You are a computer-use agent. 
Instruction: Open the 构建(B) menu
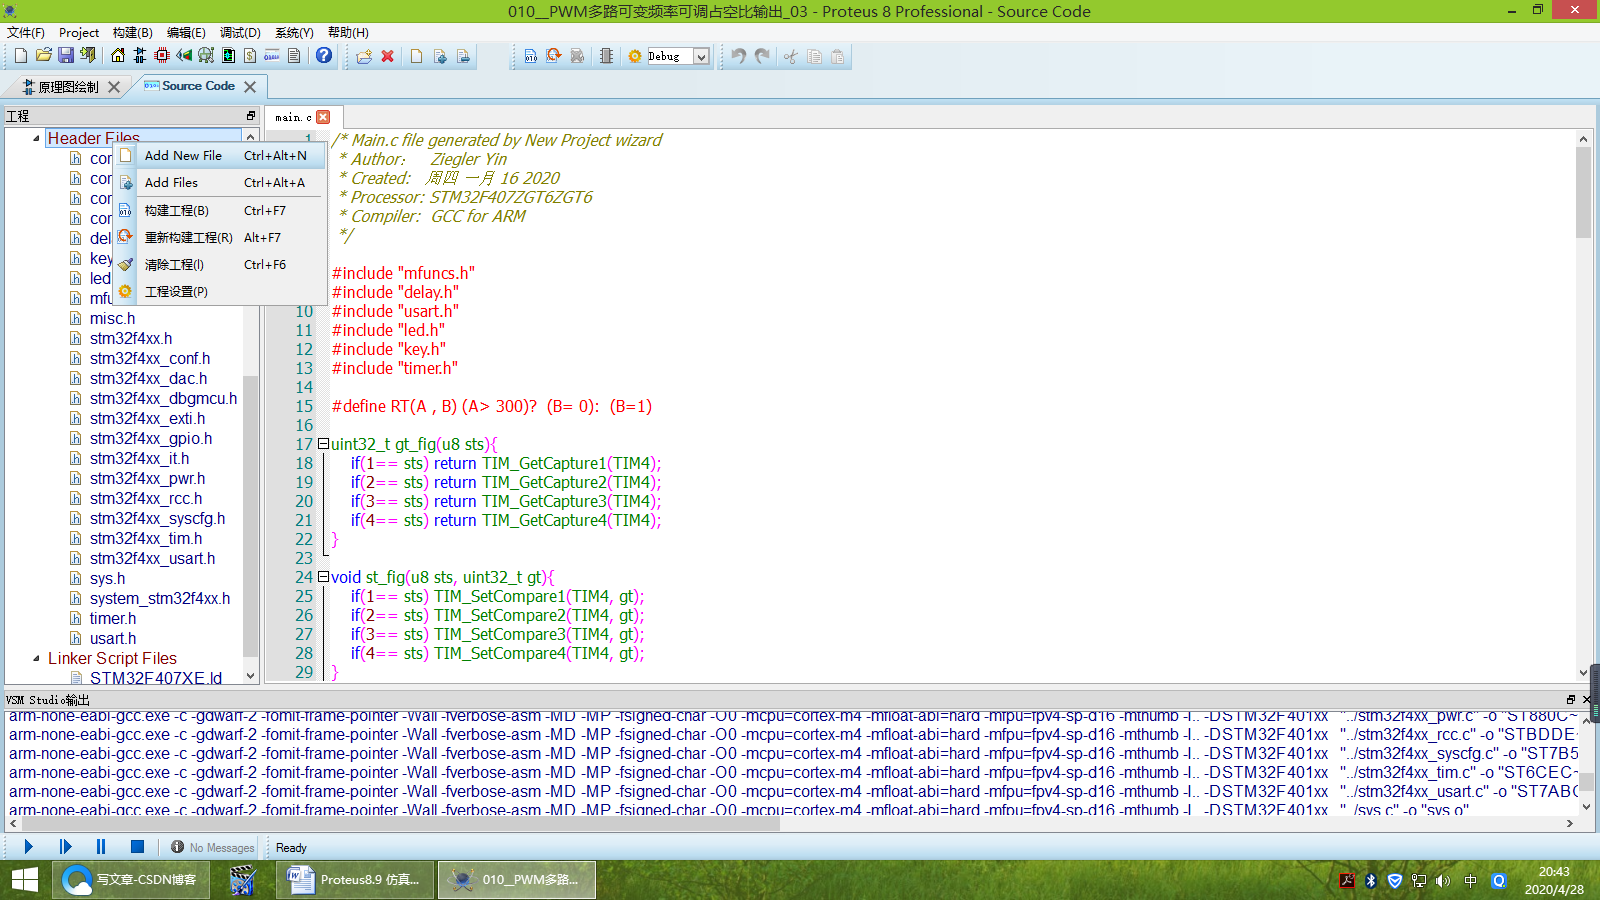point(133,33)
